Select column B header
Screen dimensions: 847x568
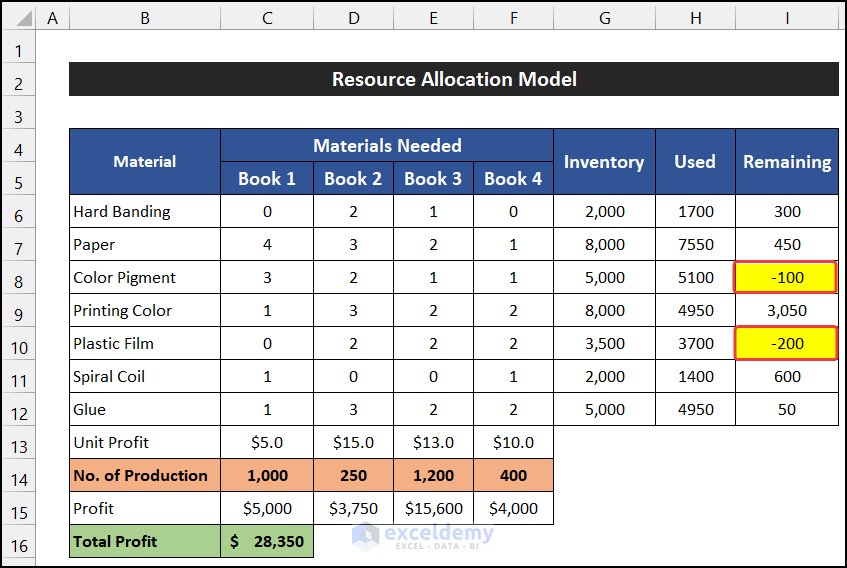tap(145, 18)
